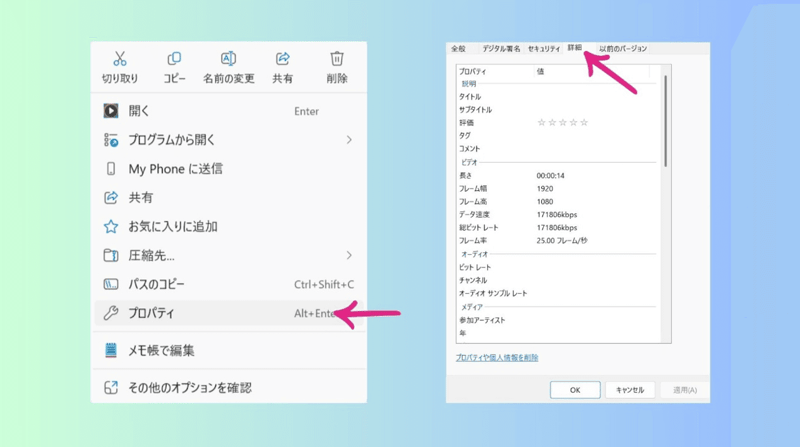
Task: Add to favorites via お気に入りに追加
Action: [x=173, y=227]
